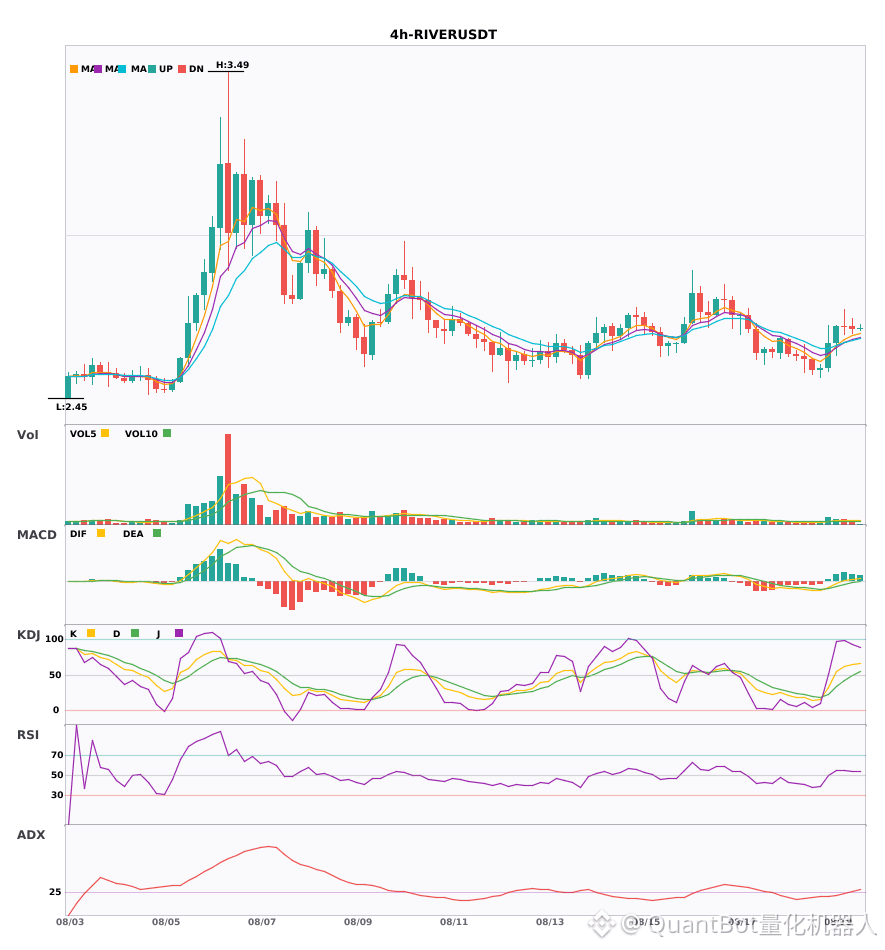Click the green DEA legend swatch

[157, 533]
